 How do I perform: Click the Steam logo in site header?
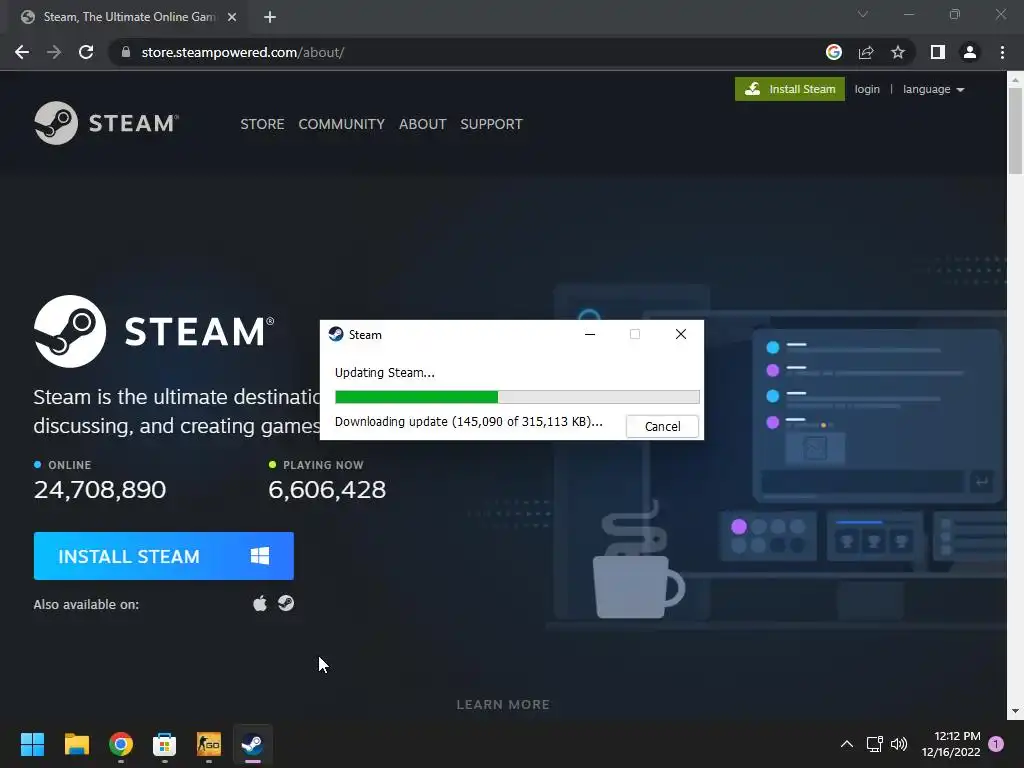coord(106,123)
